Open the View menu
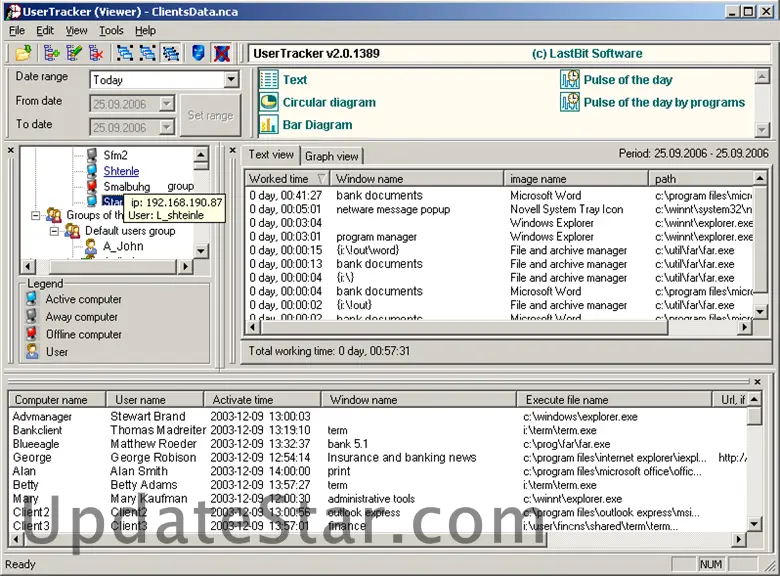The height and width of the screenshot is (576, 780). 76,30
